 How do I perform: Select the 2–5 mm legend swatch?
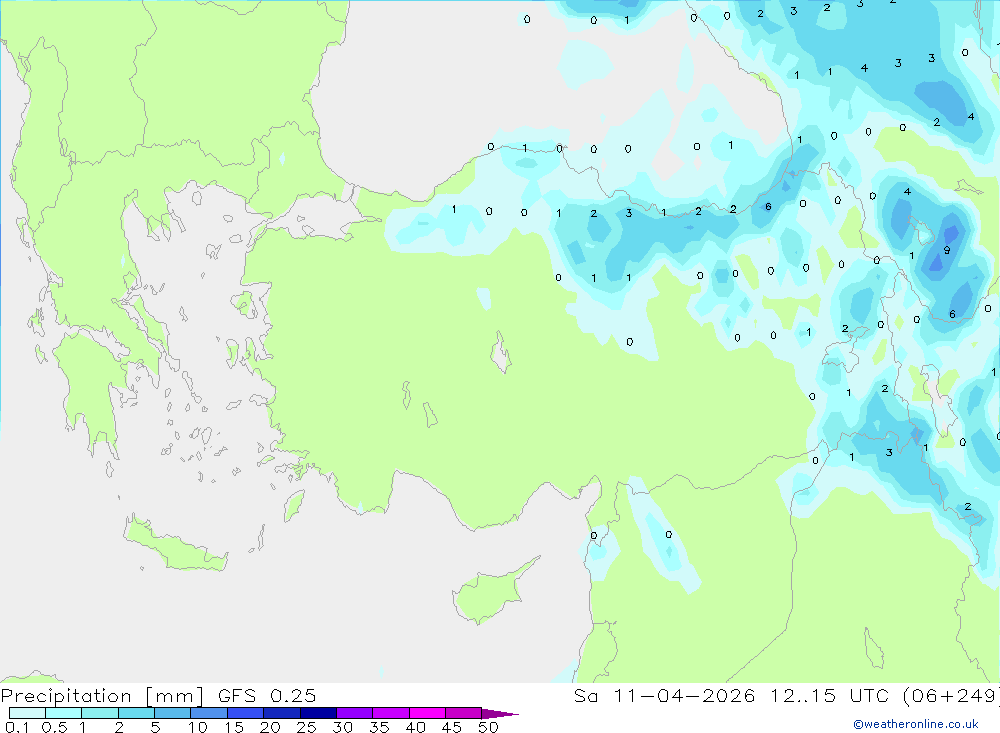click(136, 713)
